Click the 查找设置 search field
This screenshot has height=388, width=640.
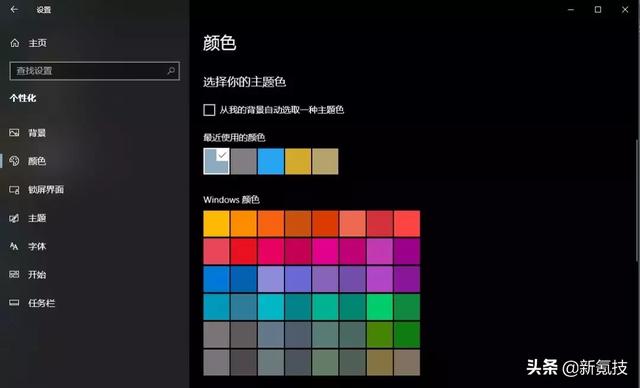pos(94,71)
